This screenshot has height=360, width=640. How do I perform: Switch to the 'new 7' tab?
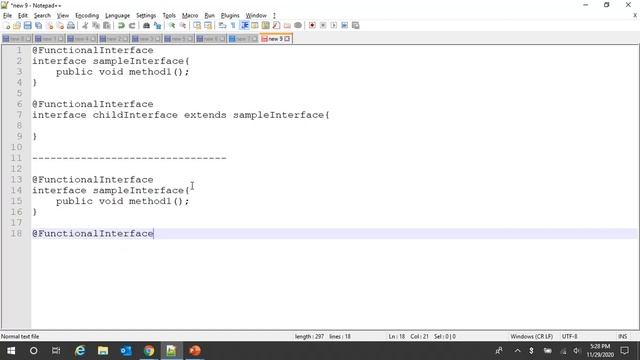pos(243,39)
